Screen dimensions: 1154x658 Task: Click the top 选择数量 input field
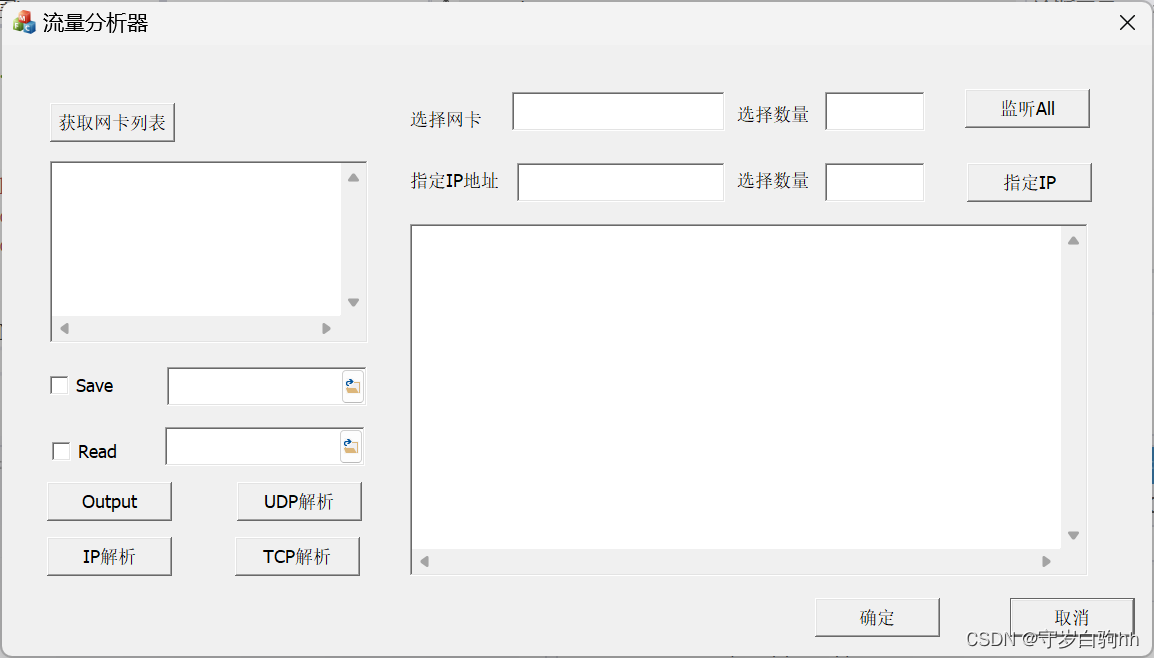click(875, 111)
